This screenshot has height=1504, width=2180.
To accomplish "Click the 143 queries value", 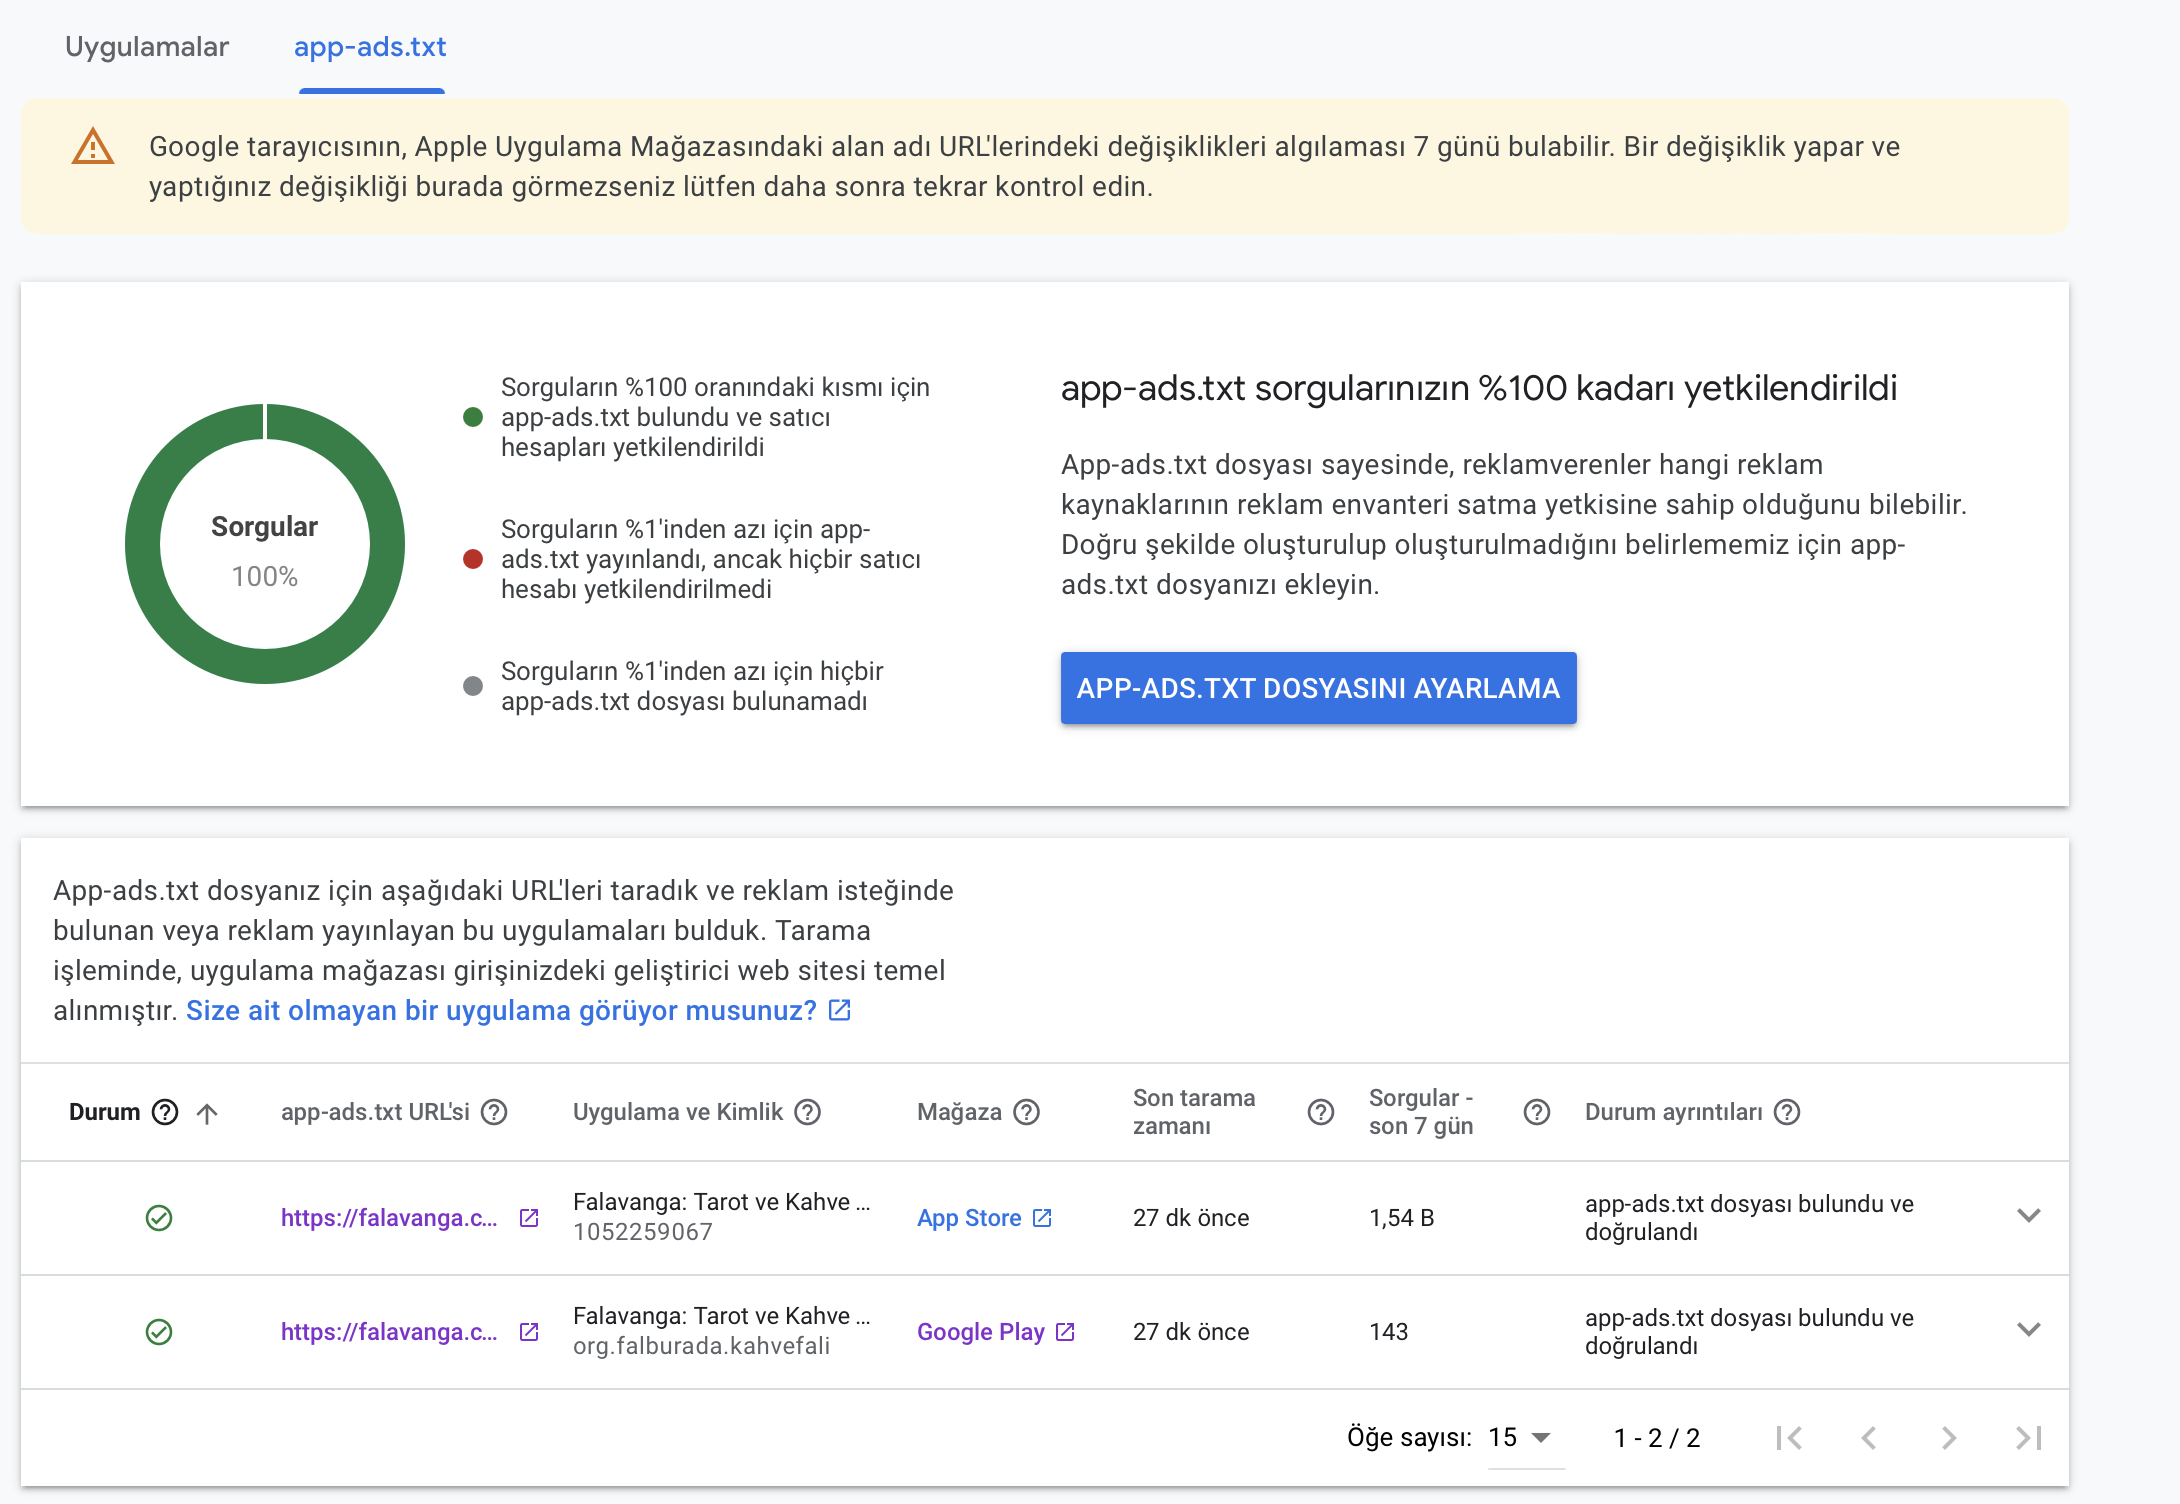I will point(1389,1332).
